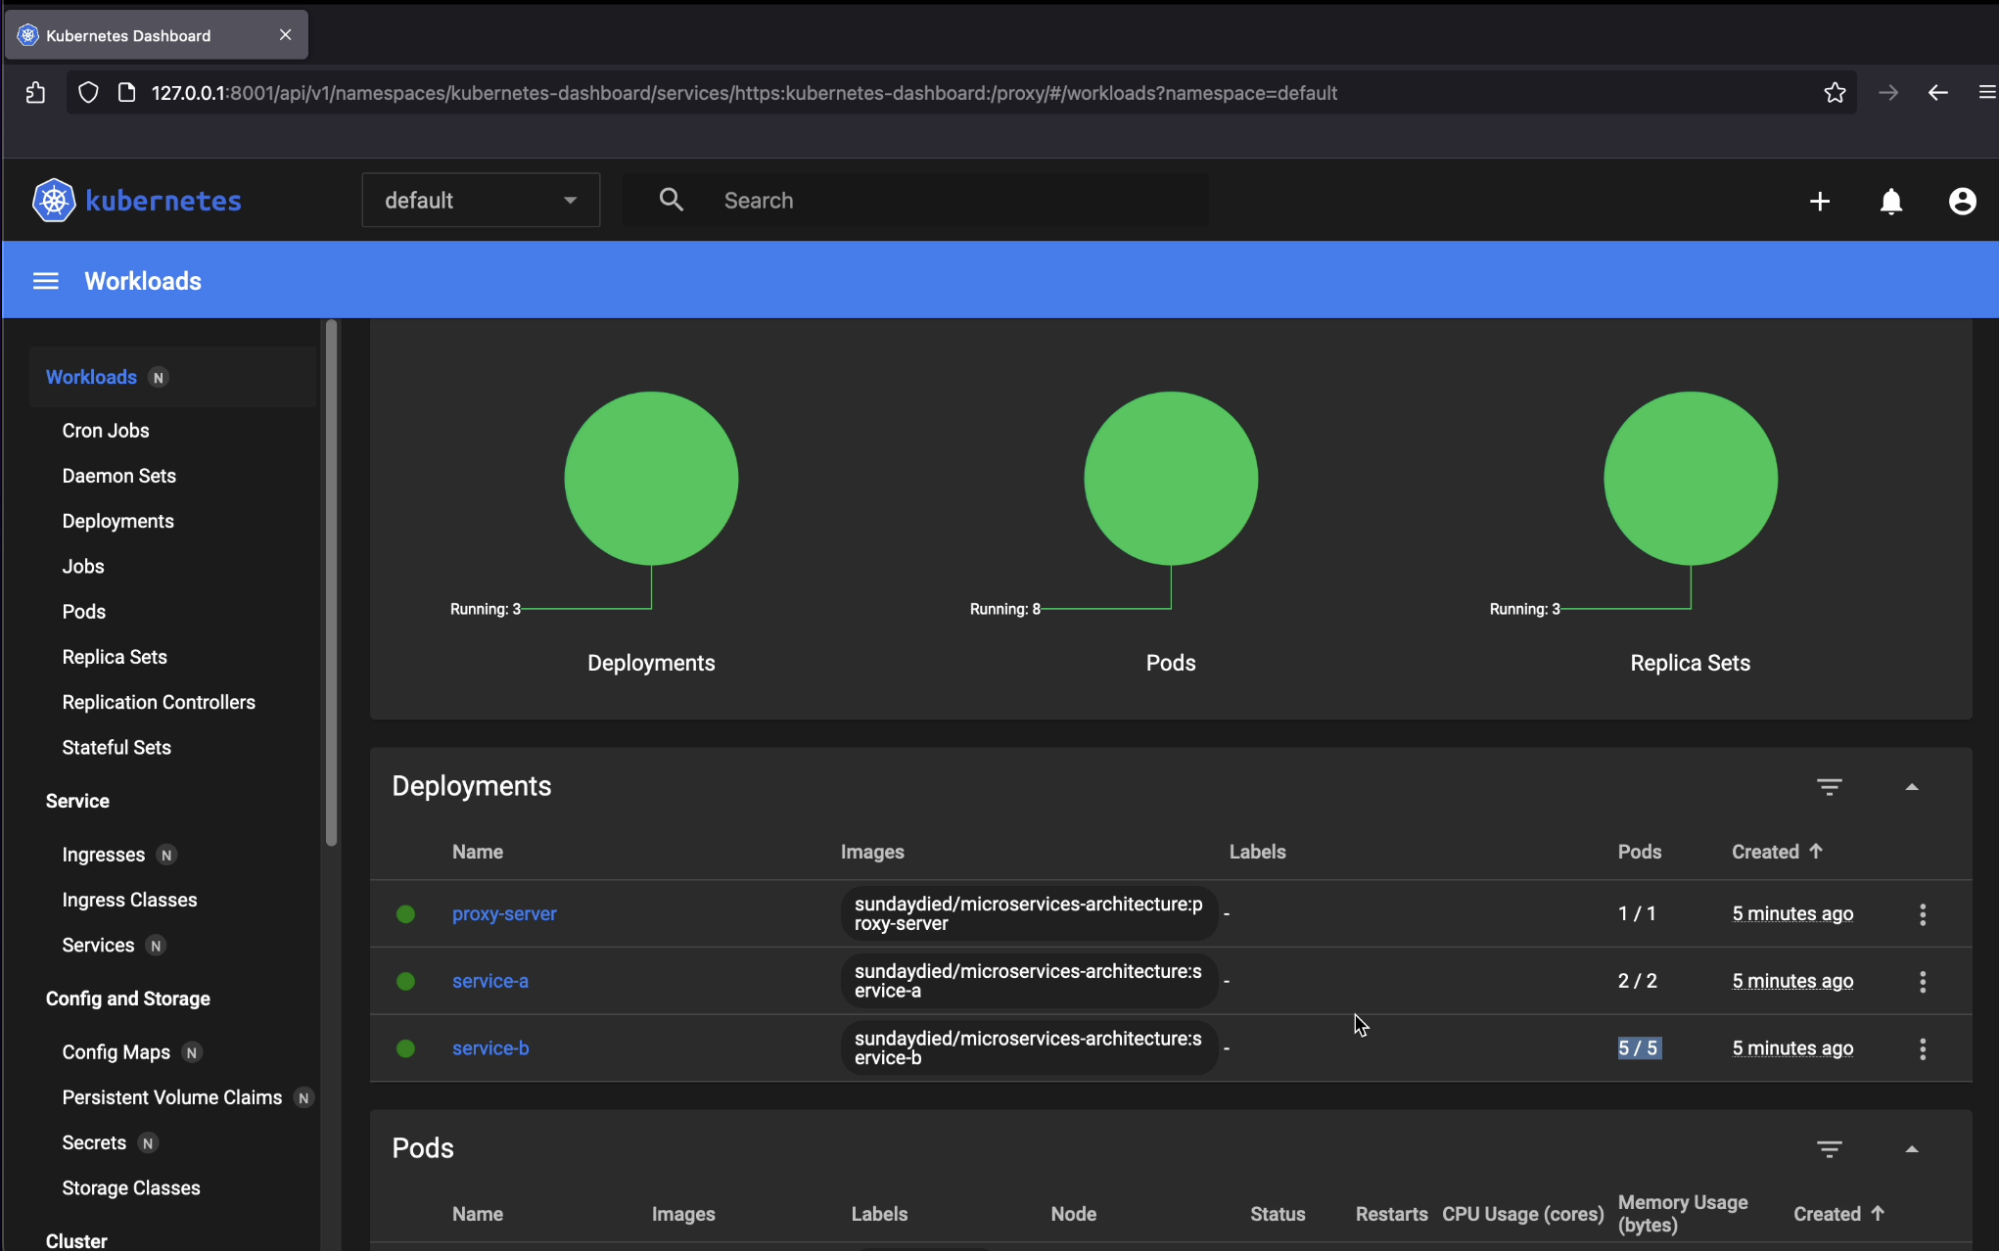Open Services in sidebar
Viewport: 1999px width, 1252px height.
(x=98, y=945)
